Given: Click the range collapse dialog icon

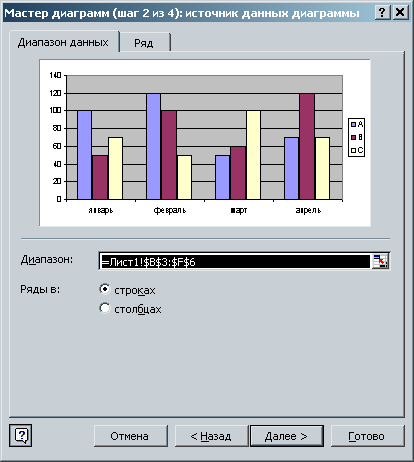Looking at the screenshot, I should point(380,261).
